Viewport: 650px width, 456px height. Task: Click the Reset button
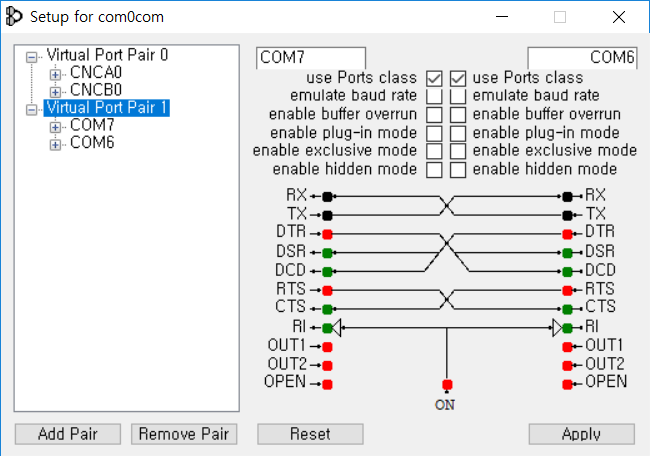pyautogui.click(x=310, y=434)
